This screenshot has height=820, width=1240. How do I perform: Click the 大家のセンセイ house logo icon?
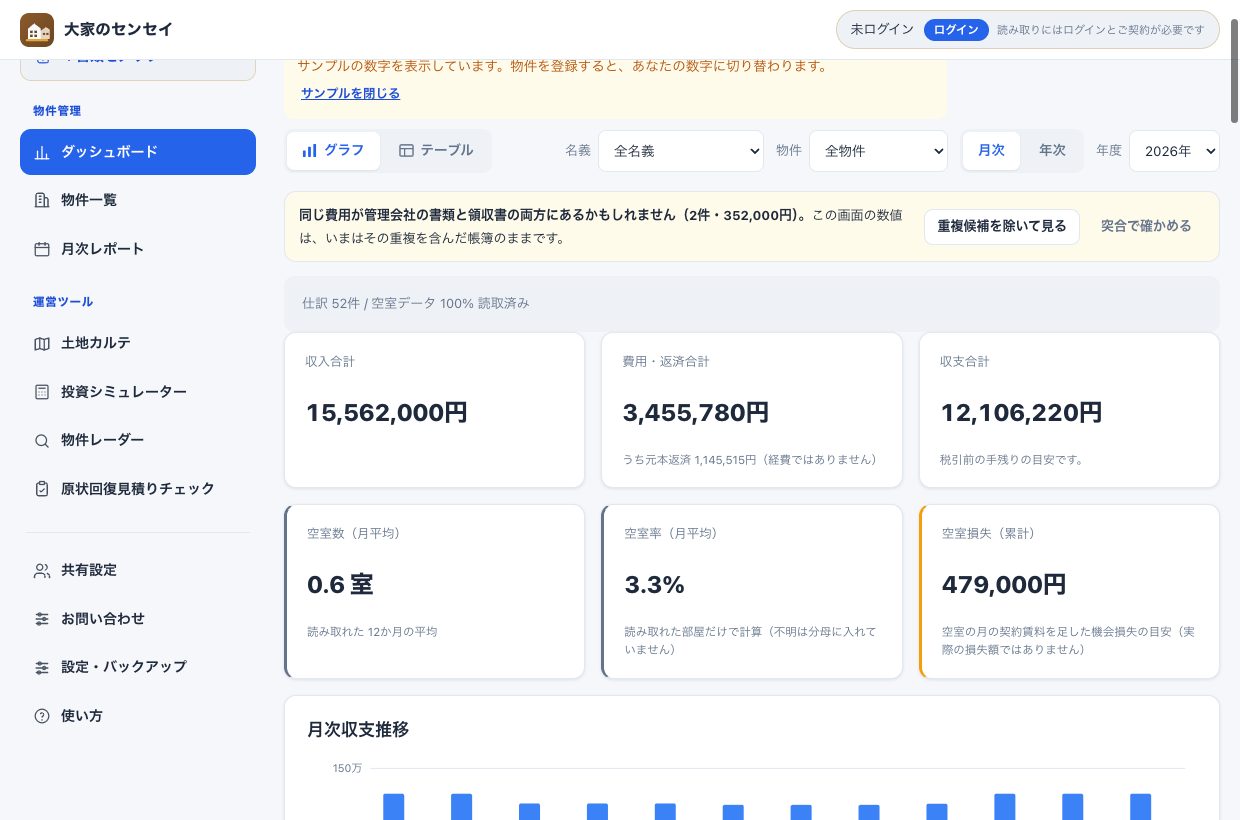click(x=37, y=30)
